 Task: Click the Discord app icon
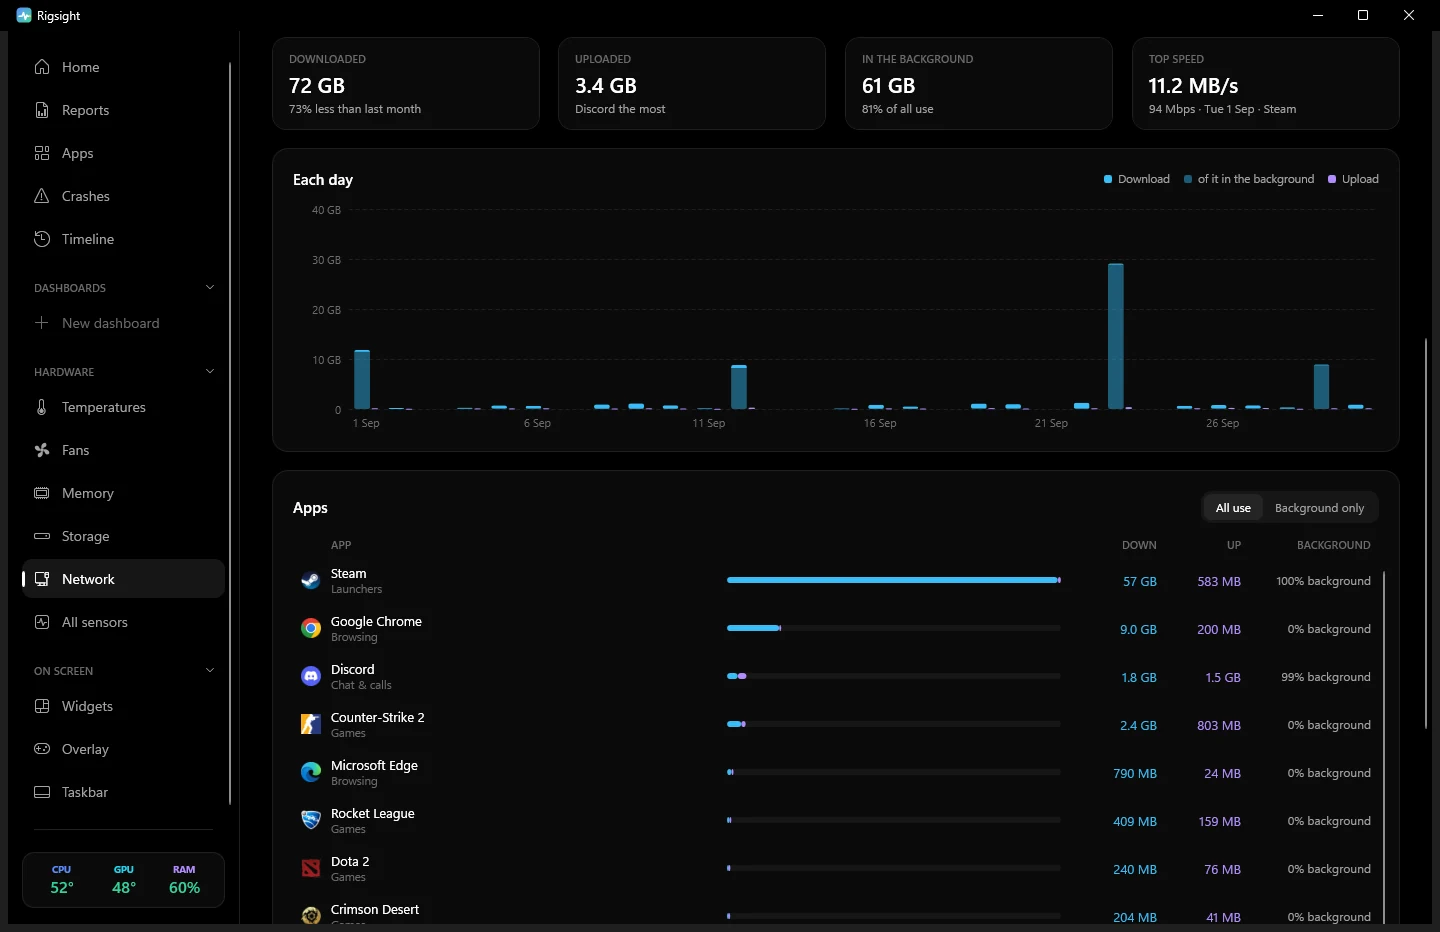pos(311,676)
